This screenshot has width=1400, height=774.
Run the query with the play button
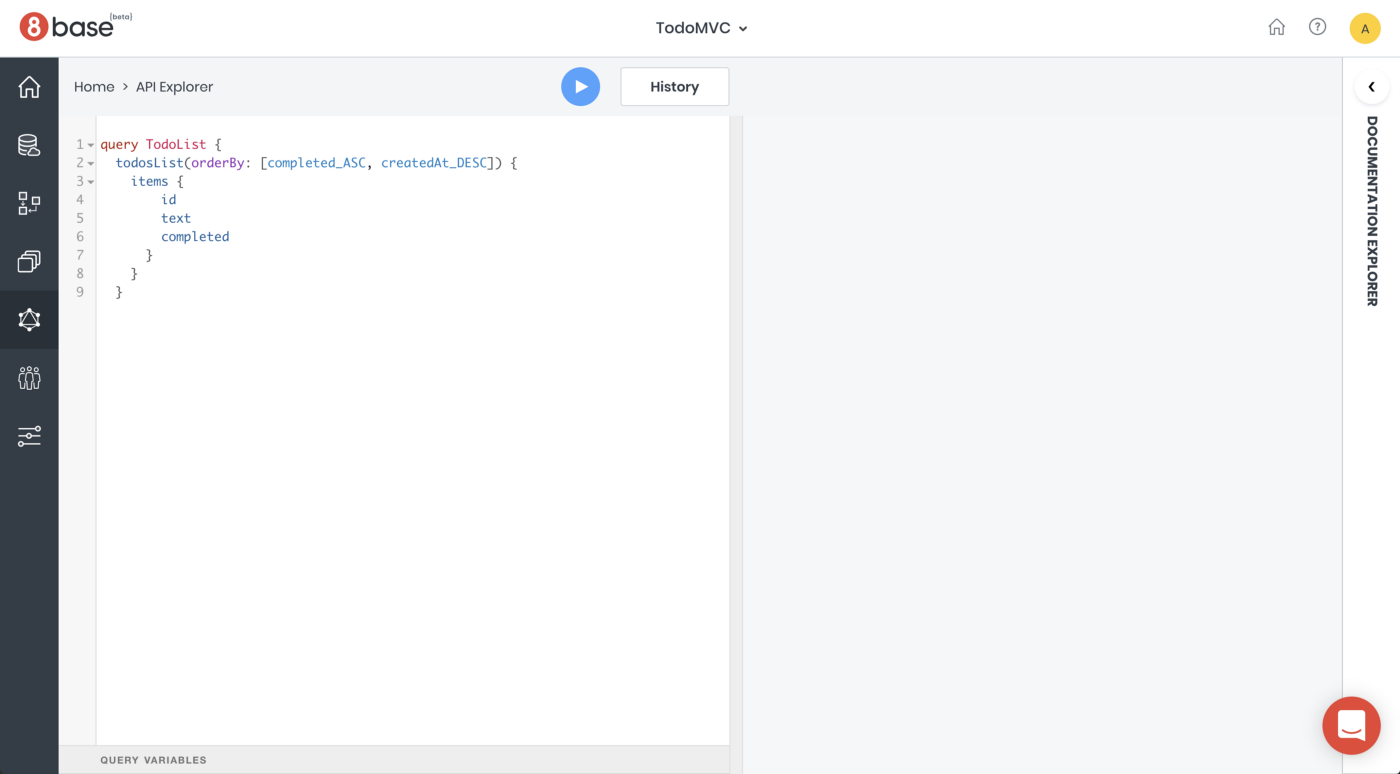click(x=581, y=86)
